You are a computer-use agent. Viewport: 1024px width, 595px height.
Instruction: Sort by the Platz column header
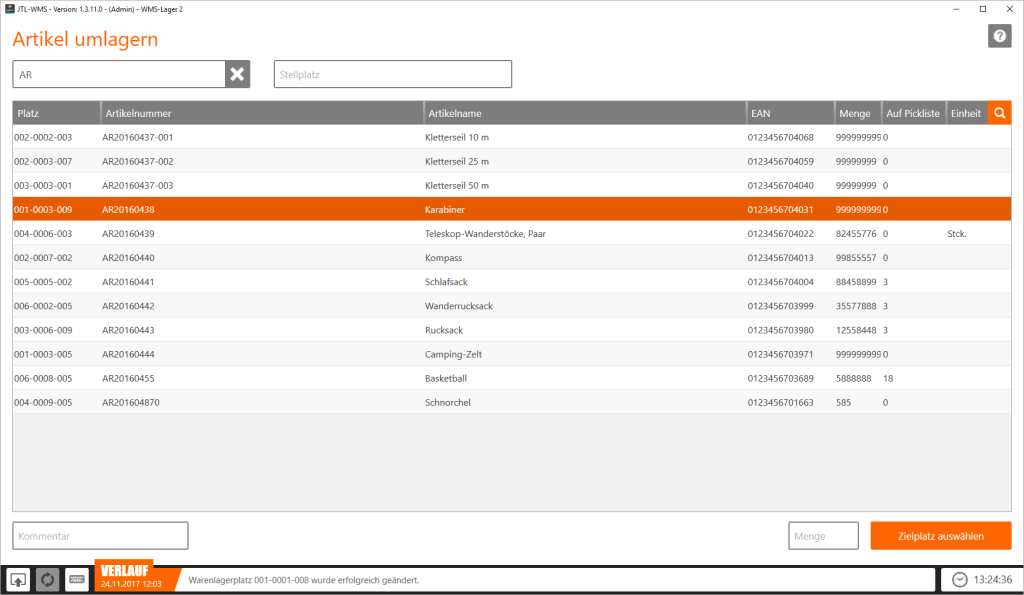tap(56, 113)
